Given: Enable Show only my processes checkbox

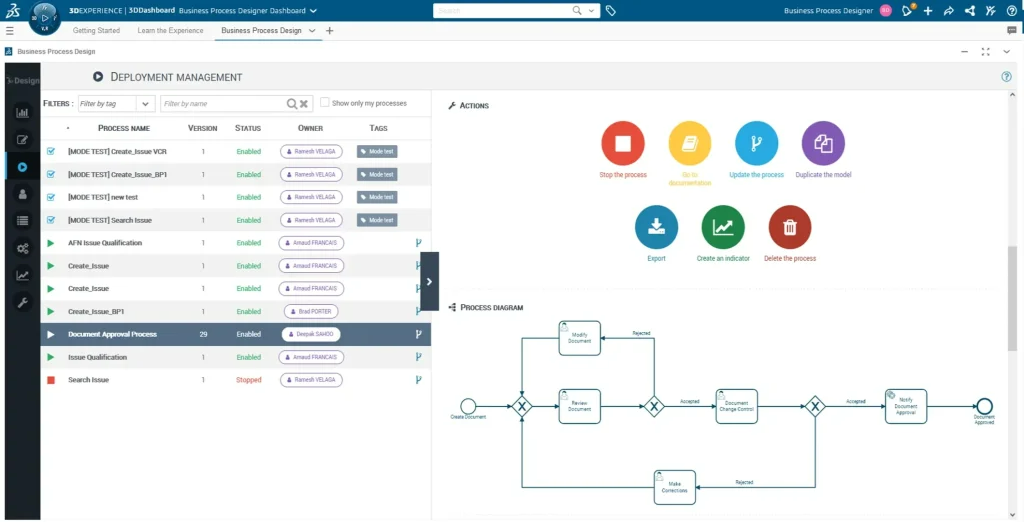Looking at the screenshot, I should [324, 103].
